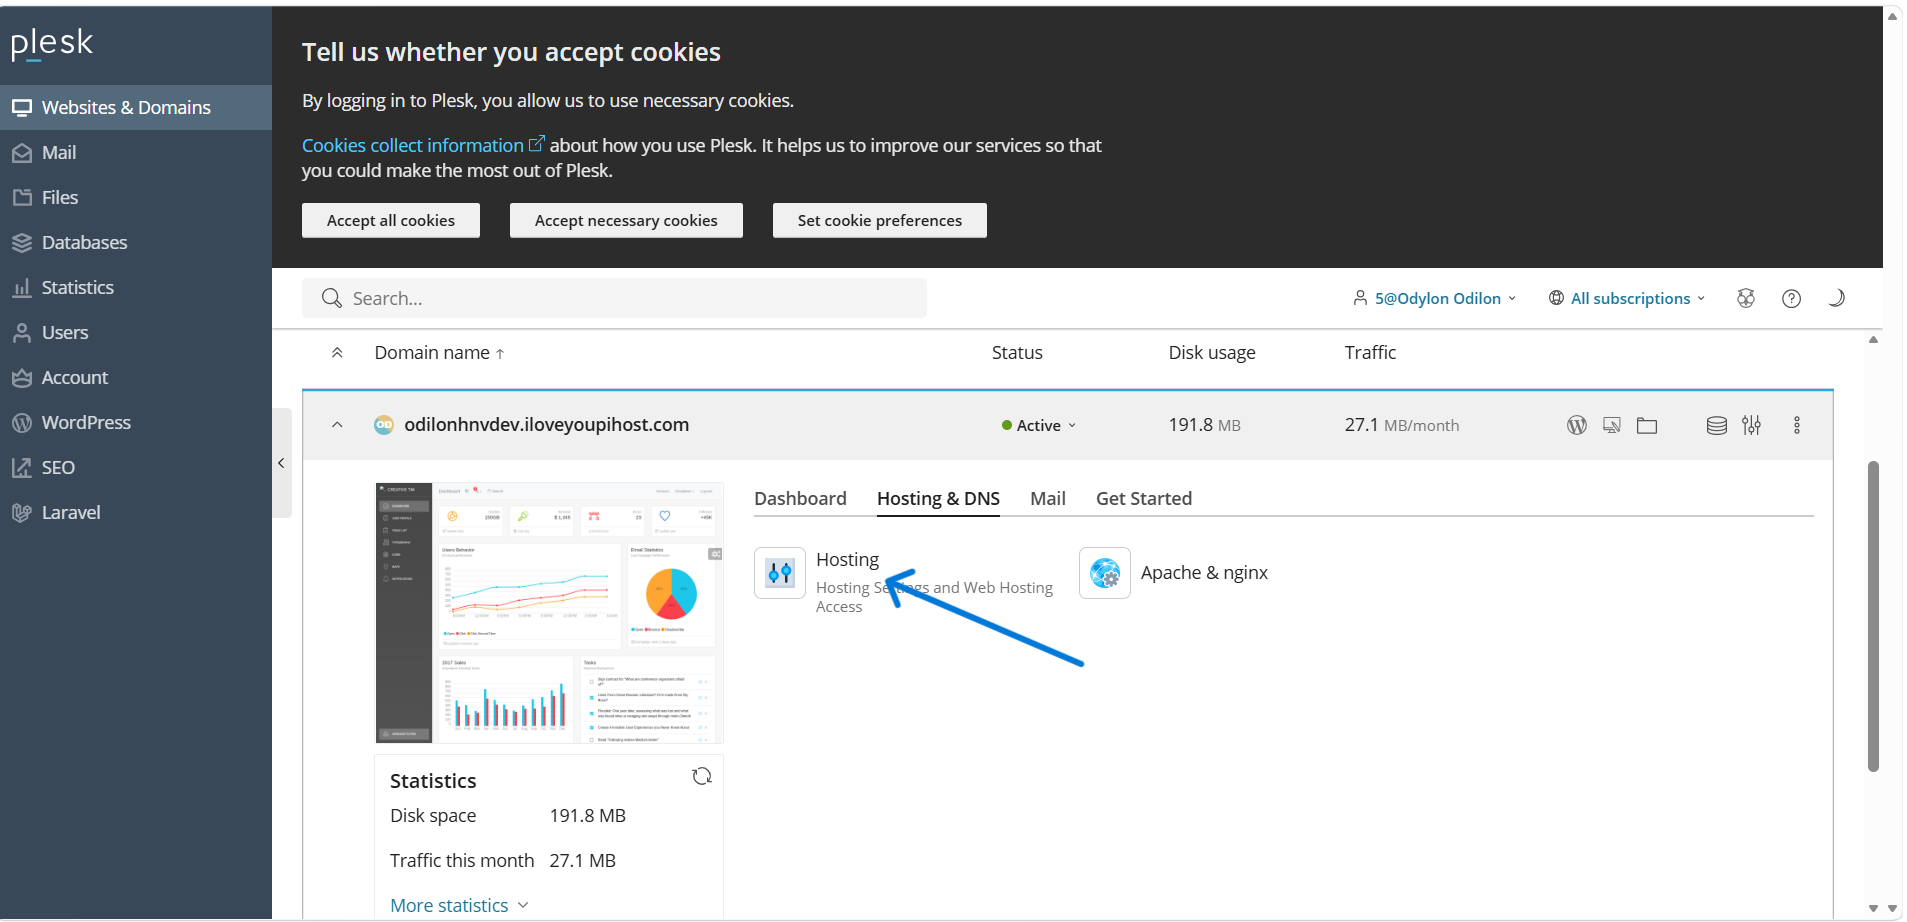Click the help question mark icon
This screenshot has height=922, width=1907.
1791,298
